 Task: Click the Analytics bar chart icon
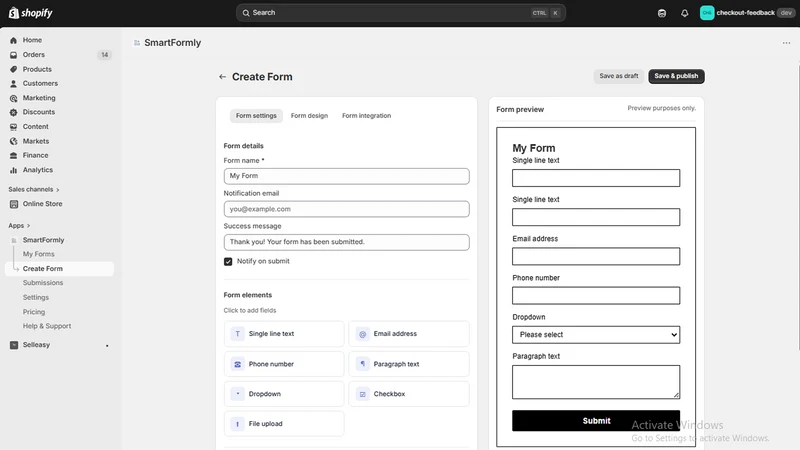(14, 170)
